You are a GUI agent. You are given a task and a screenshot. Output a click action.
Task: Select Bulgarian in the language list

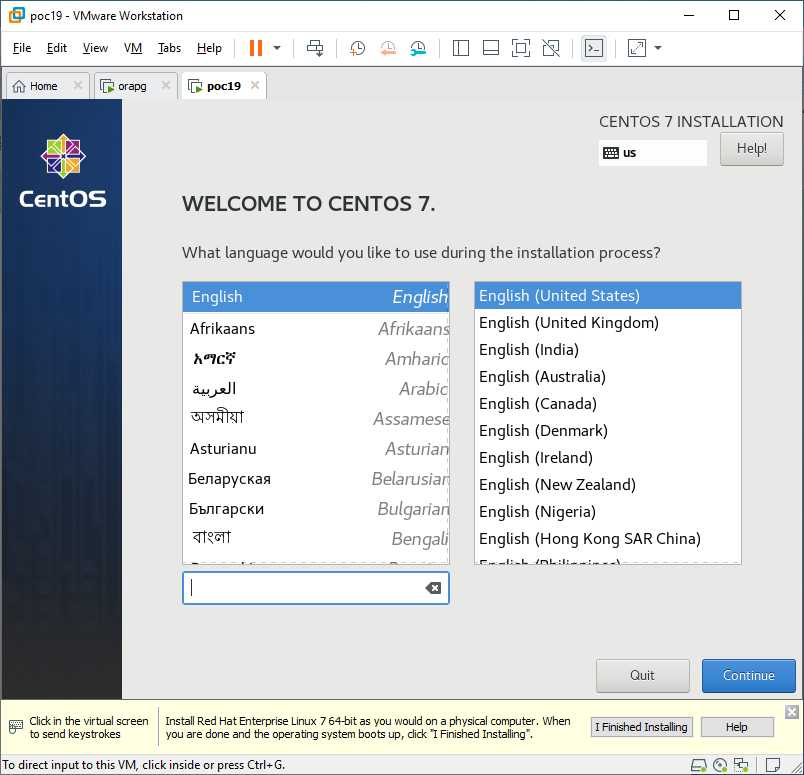point(316,509)
